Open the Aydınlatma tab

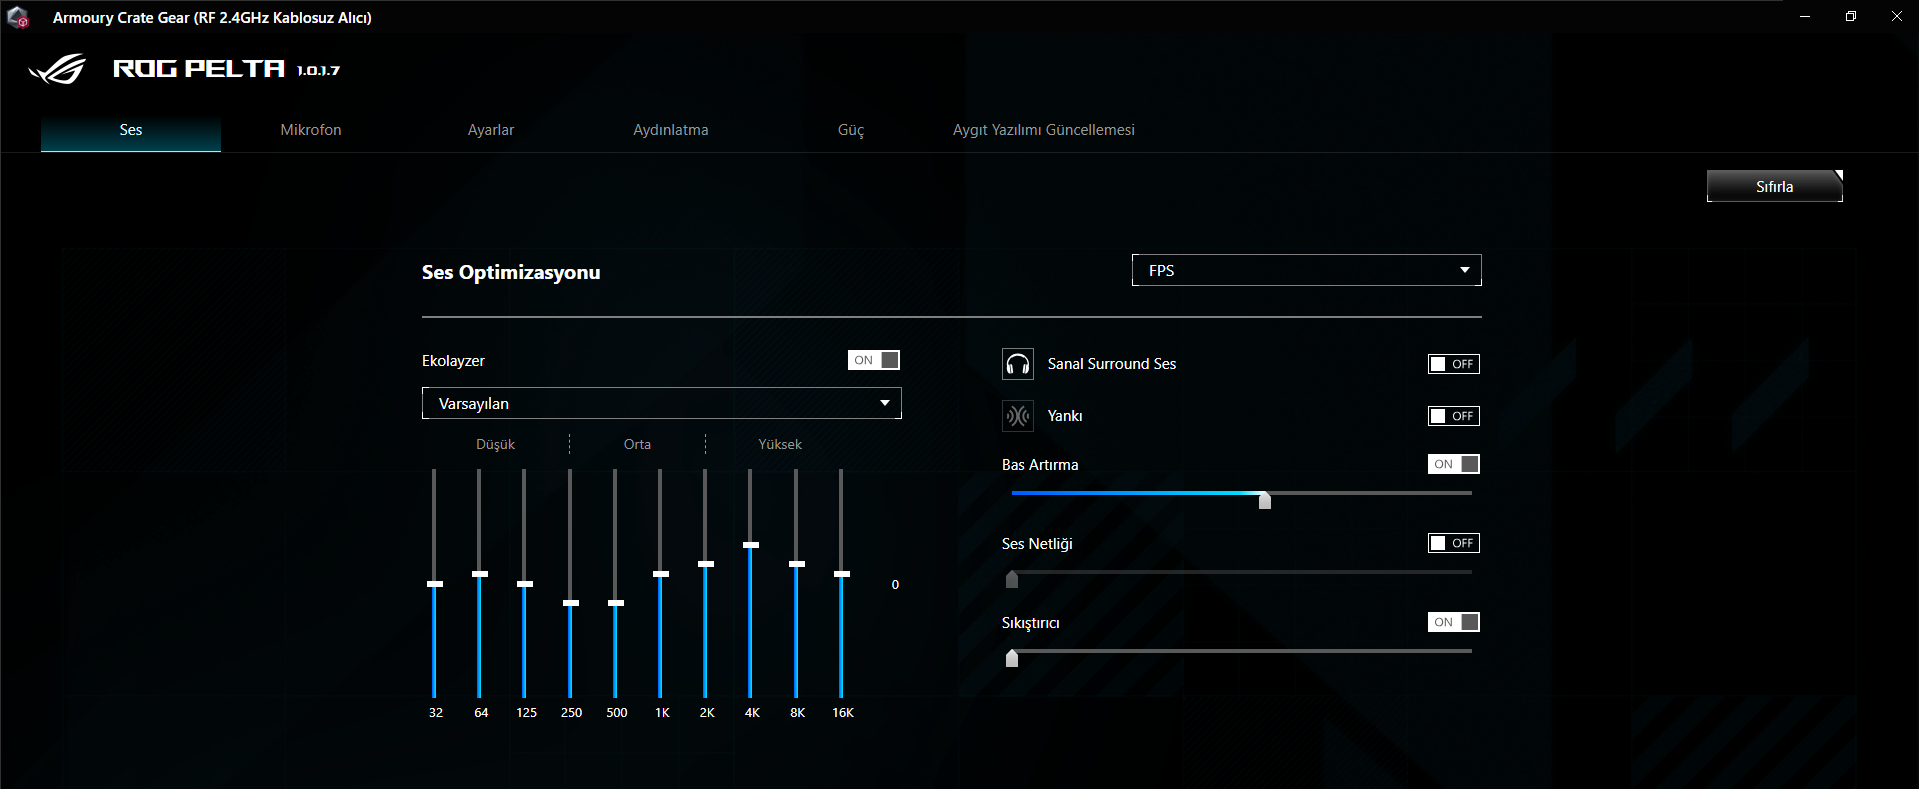pos(671,130)
